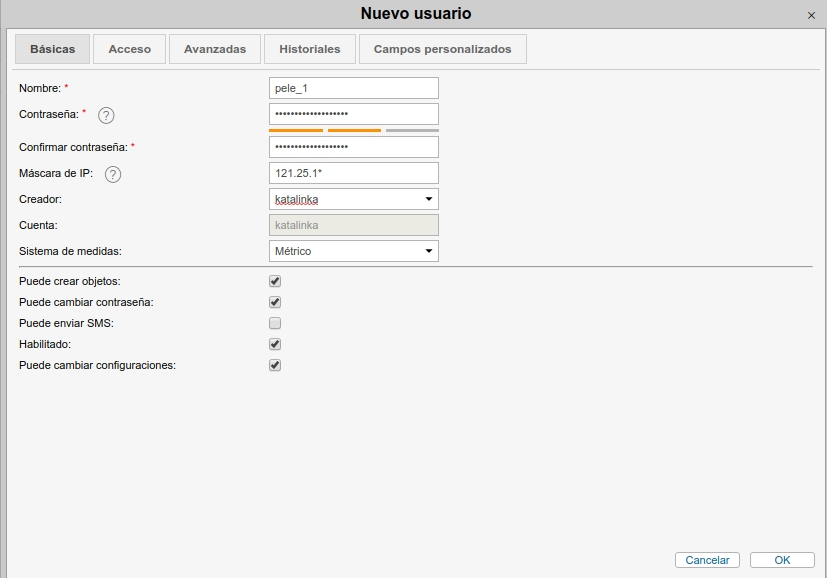The width and height of the screenshot is (827, 578).
Task: Enable the Puede enviar SMS checkbox
Action: point(275,323)
